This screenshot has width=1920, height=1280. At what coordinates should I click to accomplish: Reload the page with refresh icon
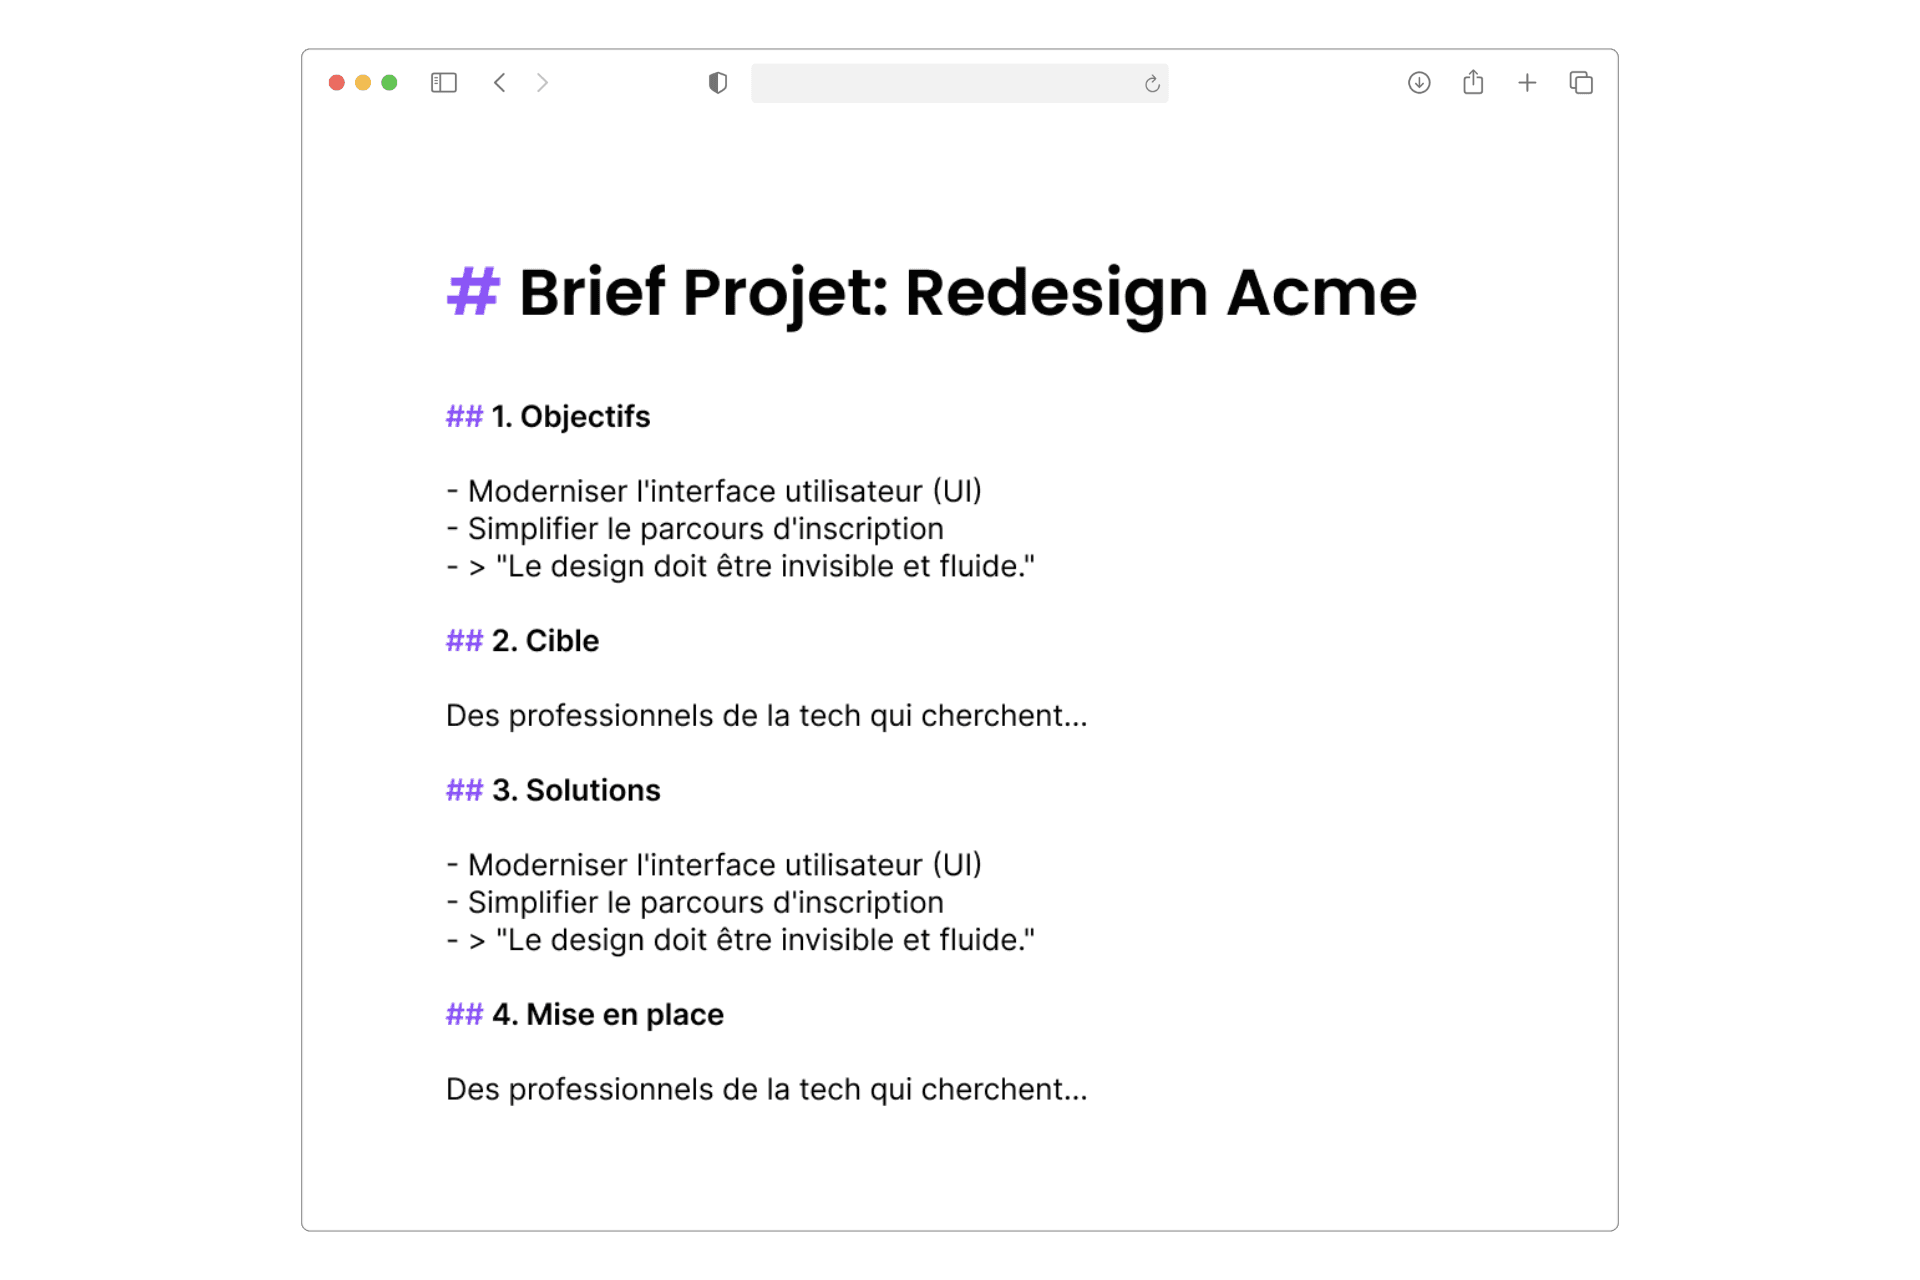(x=1152, y=84)
